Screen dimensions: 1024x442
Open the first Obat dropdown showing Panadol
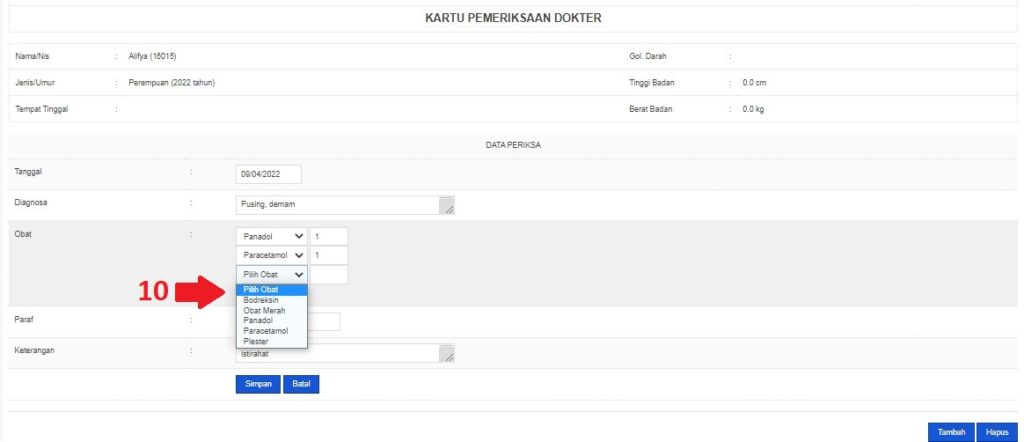272,237
